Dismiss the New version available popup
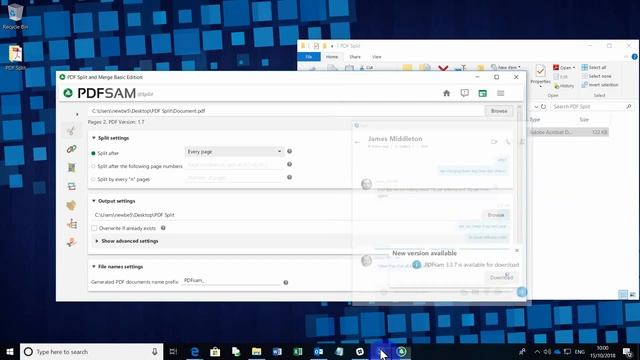Image resolution: width=640 pixels, height=360 pixels. tap(517, 250)
